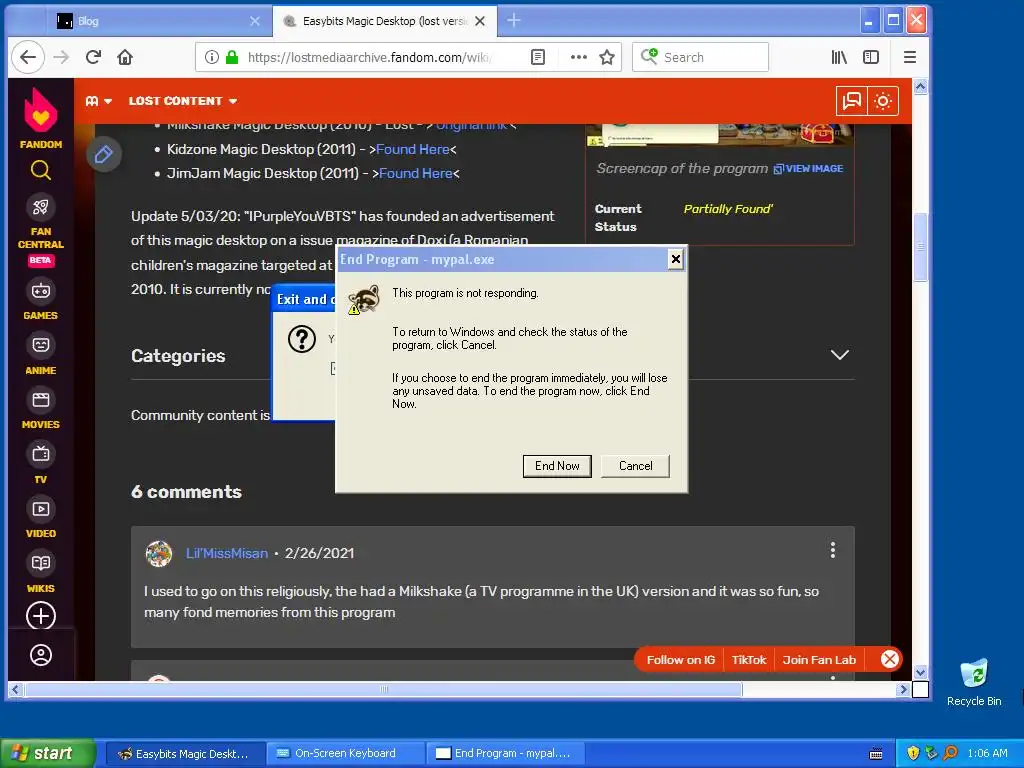Open Fandom sidebar search magnifier

tap(40, 170)
